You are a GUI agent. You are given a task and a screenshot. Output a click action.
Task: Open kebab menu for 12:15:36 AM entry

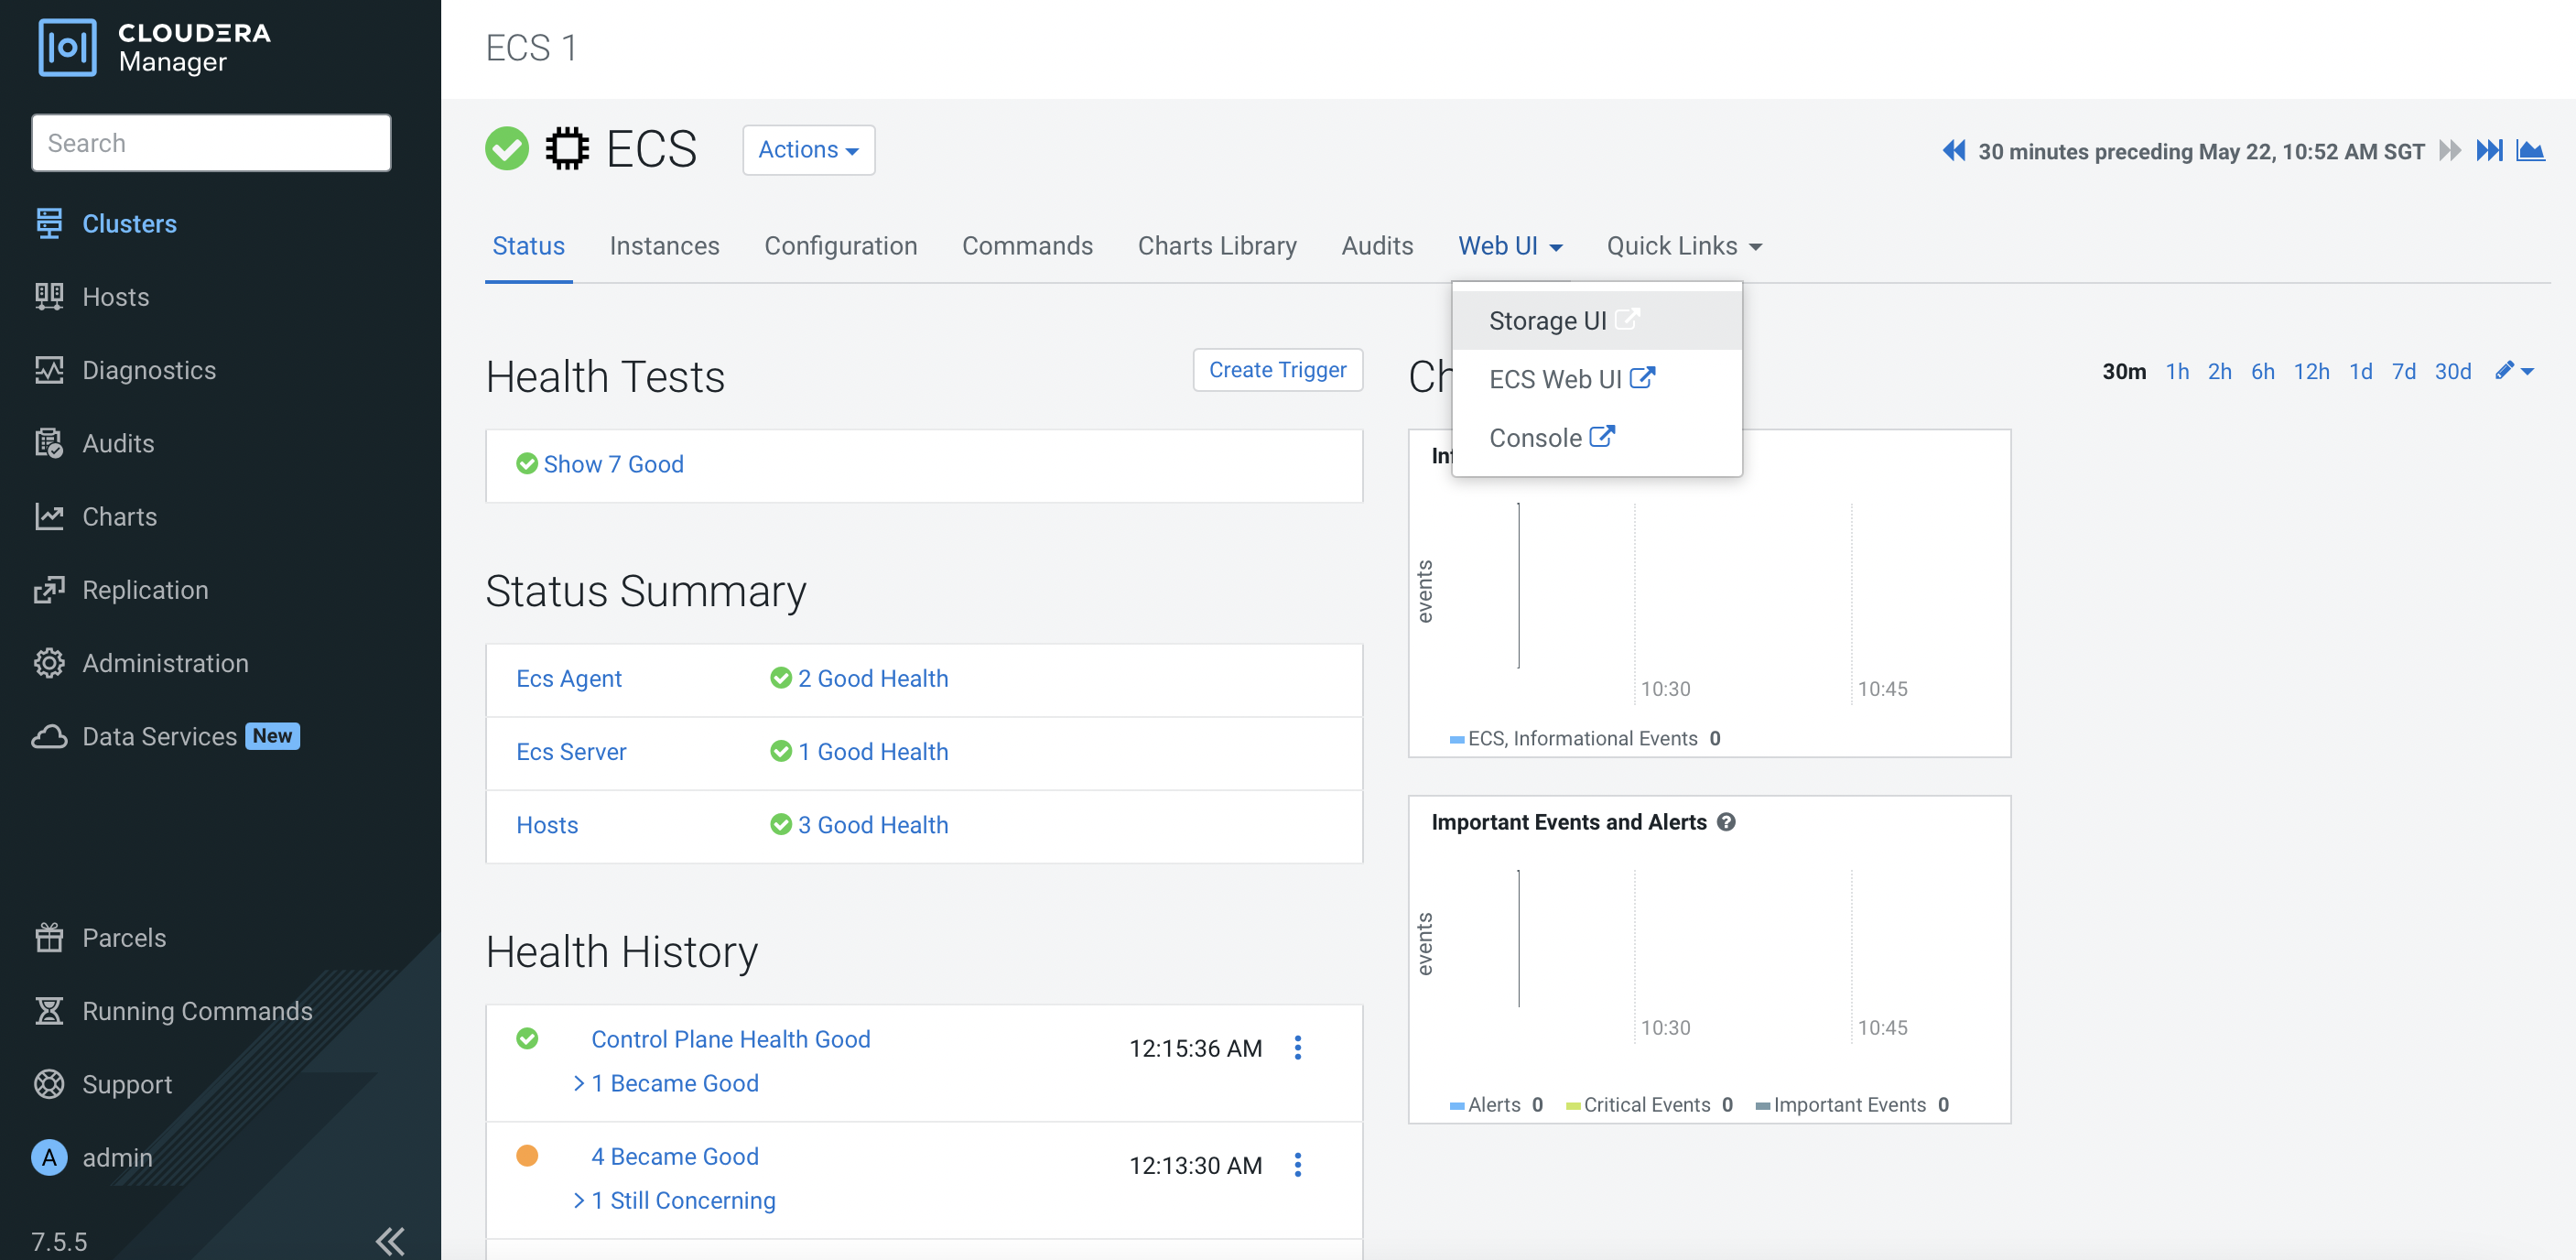pyautogui.click(x=1298, y=1048)
